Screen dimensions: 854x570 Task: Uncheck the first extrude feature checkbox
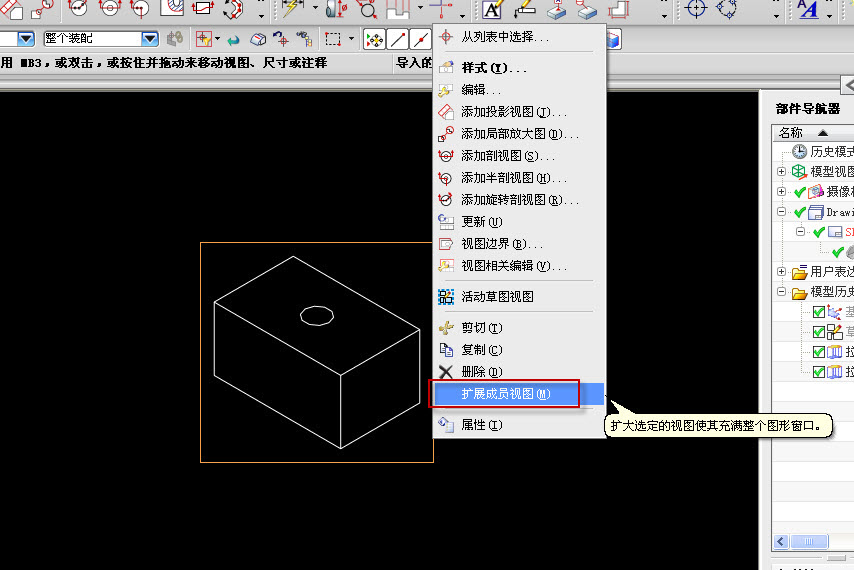coord(818,352)
